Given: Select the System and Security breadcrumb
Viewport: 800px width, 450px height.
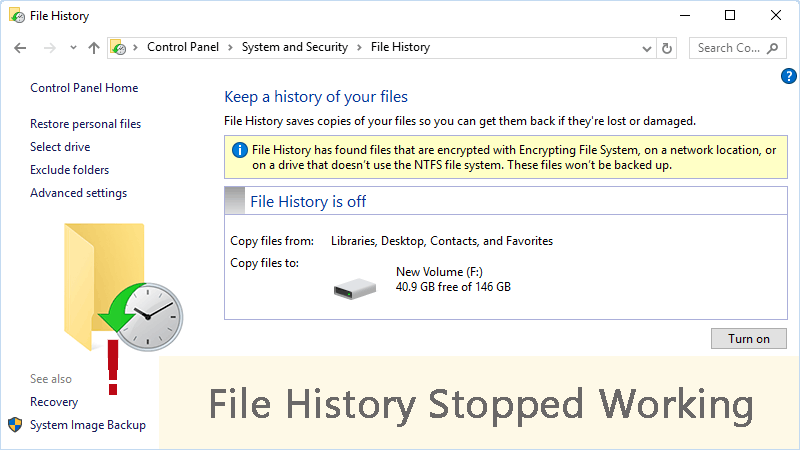Looking at the screenshot, I should (x=294, y=47).
